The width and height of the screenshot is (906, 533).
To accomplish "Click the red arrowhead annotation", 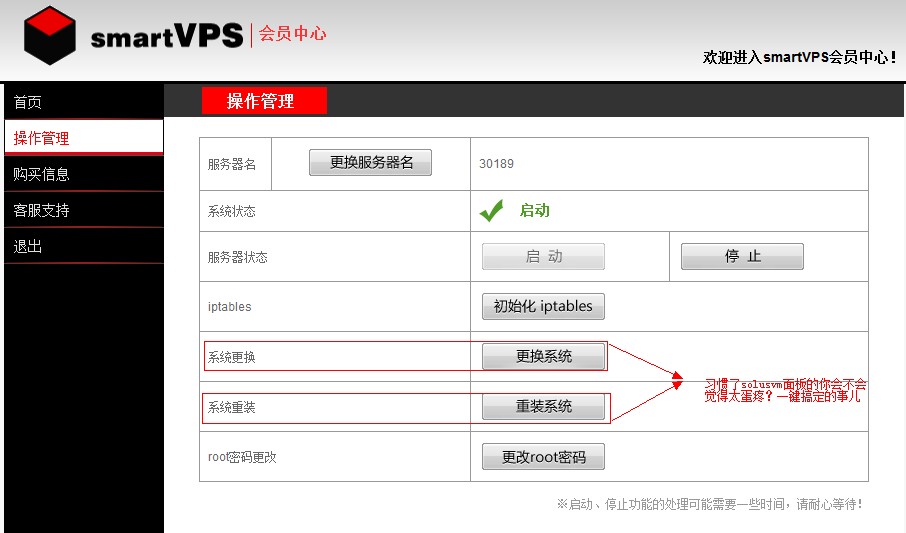I will [678, 381].
